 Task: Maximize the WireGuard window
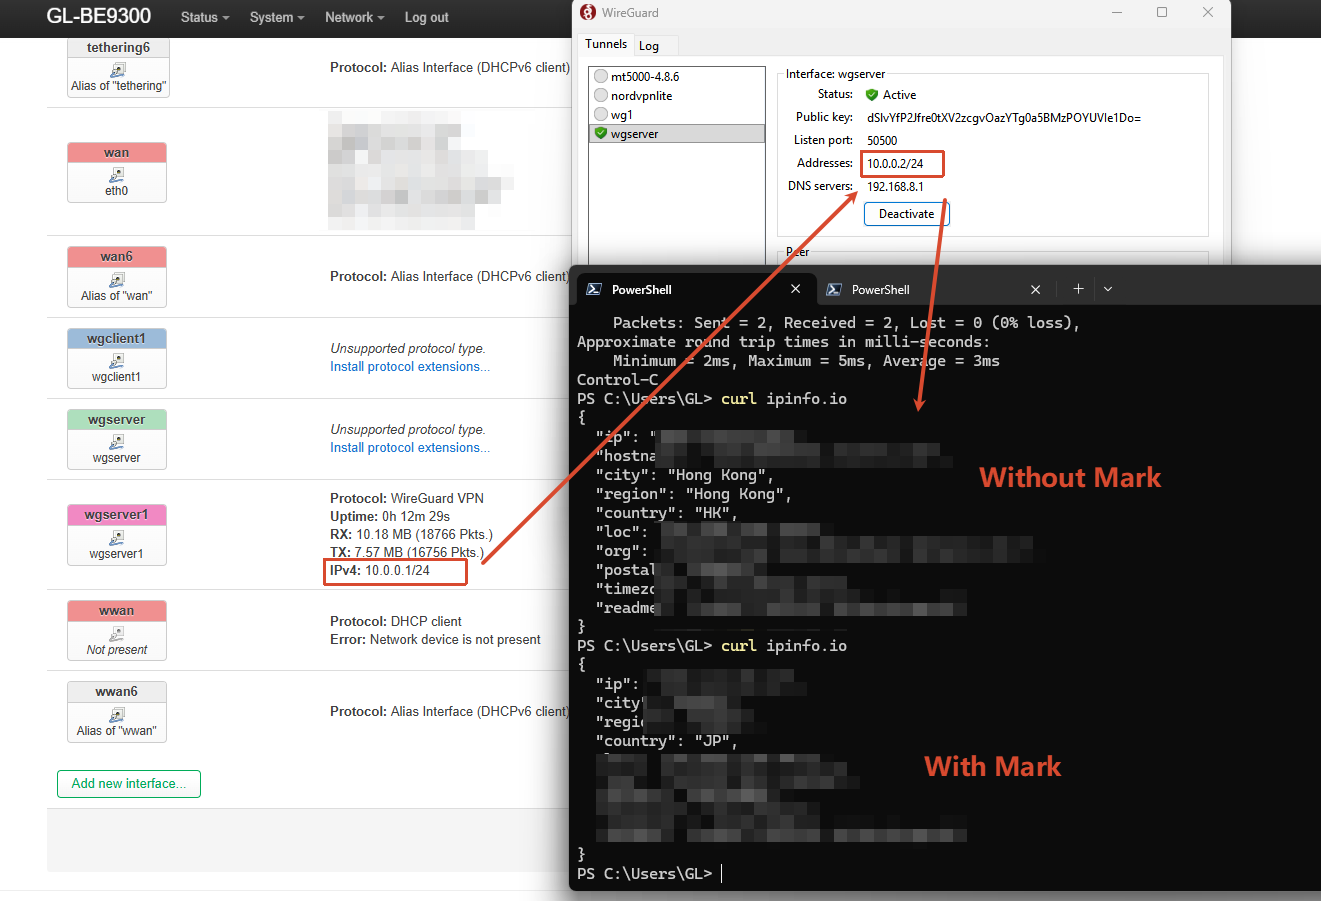tap(1162, 12)
